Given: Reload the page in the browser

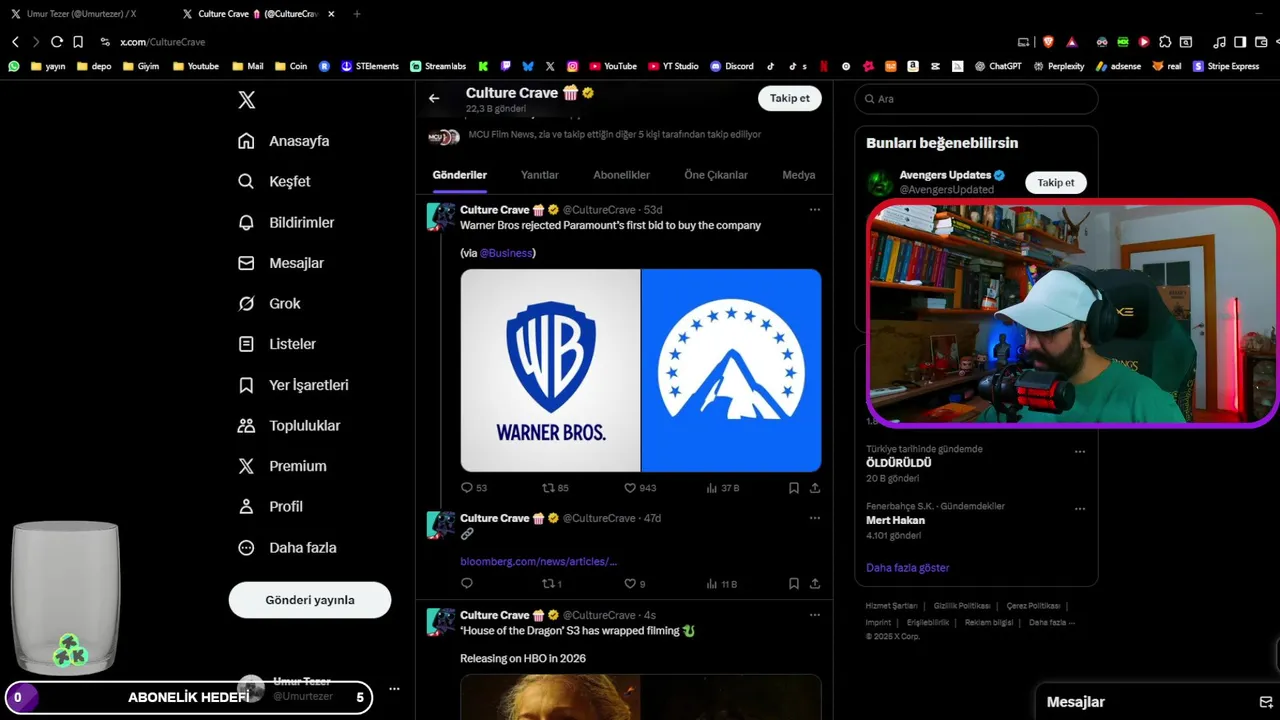Looking at the screenshot, I should [x=57, y=42].
